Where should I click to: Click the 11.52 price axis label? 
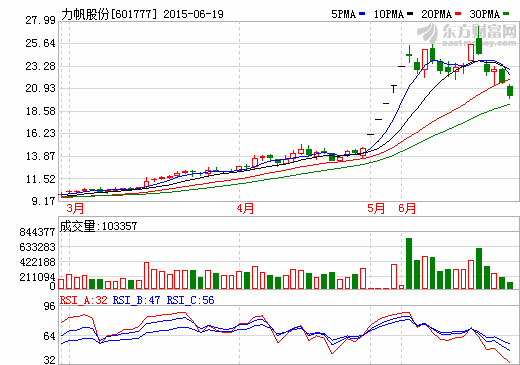click(40, 179)
